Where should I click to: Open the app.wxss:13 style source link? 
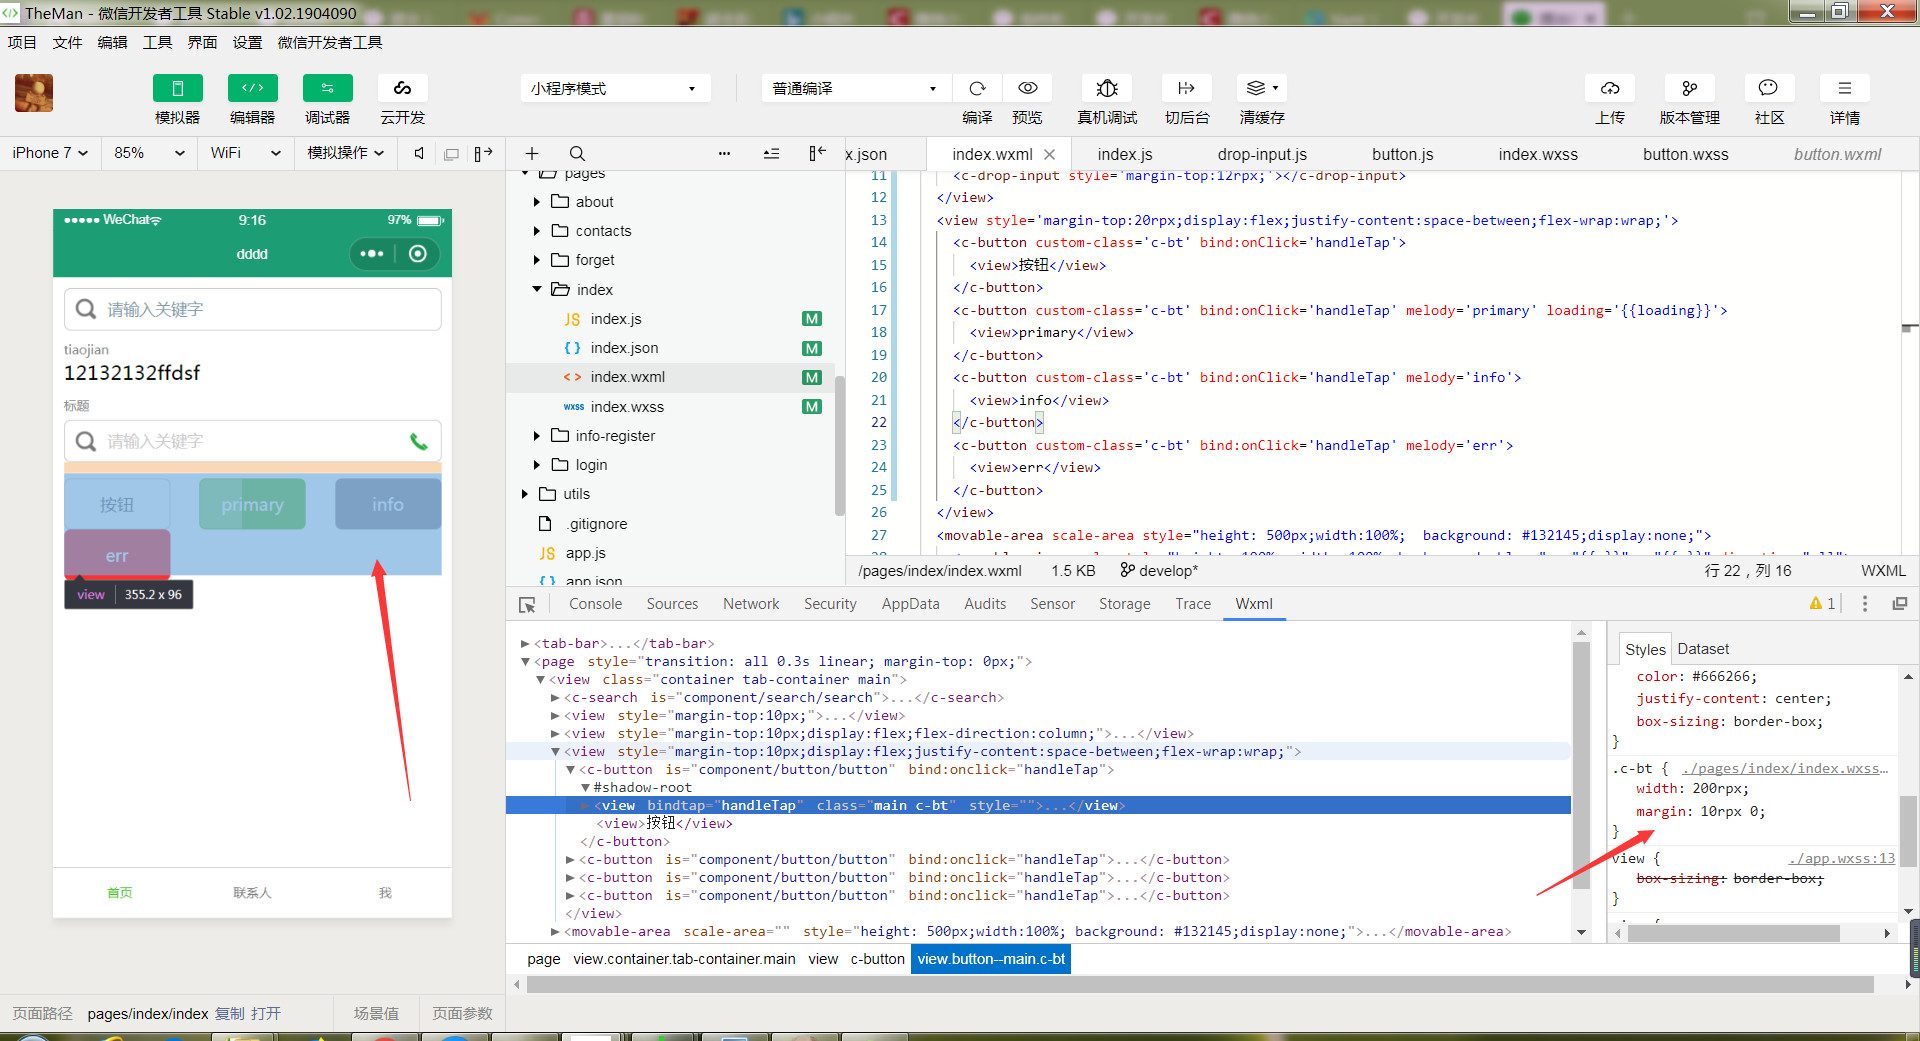pos(1840,858)
